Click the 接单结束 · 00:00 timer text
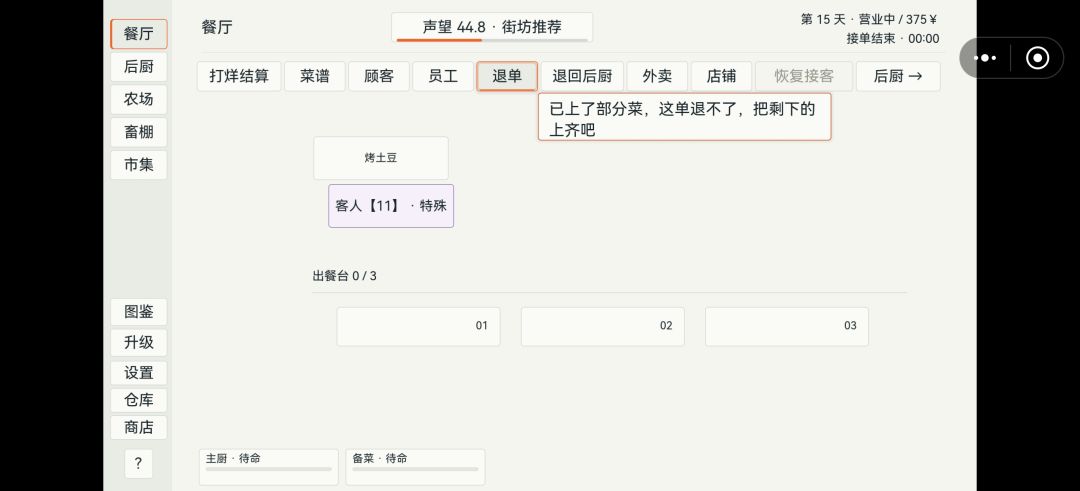1080x491 pixels. click(x=893, y=39)
